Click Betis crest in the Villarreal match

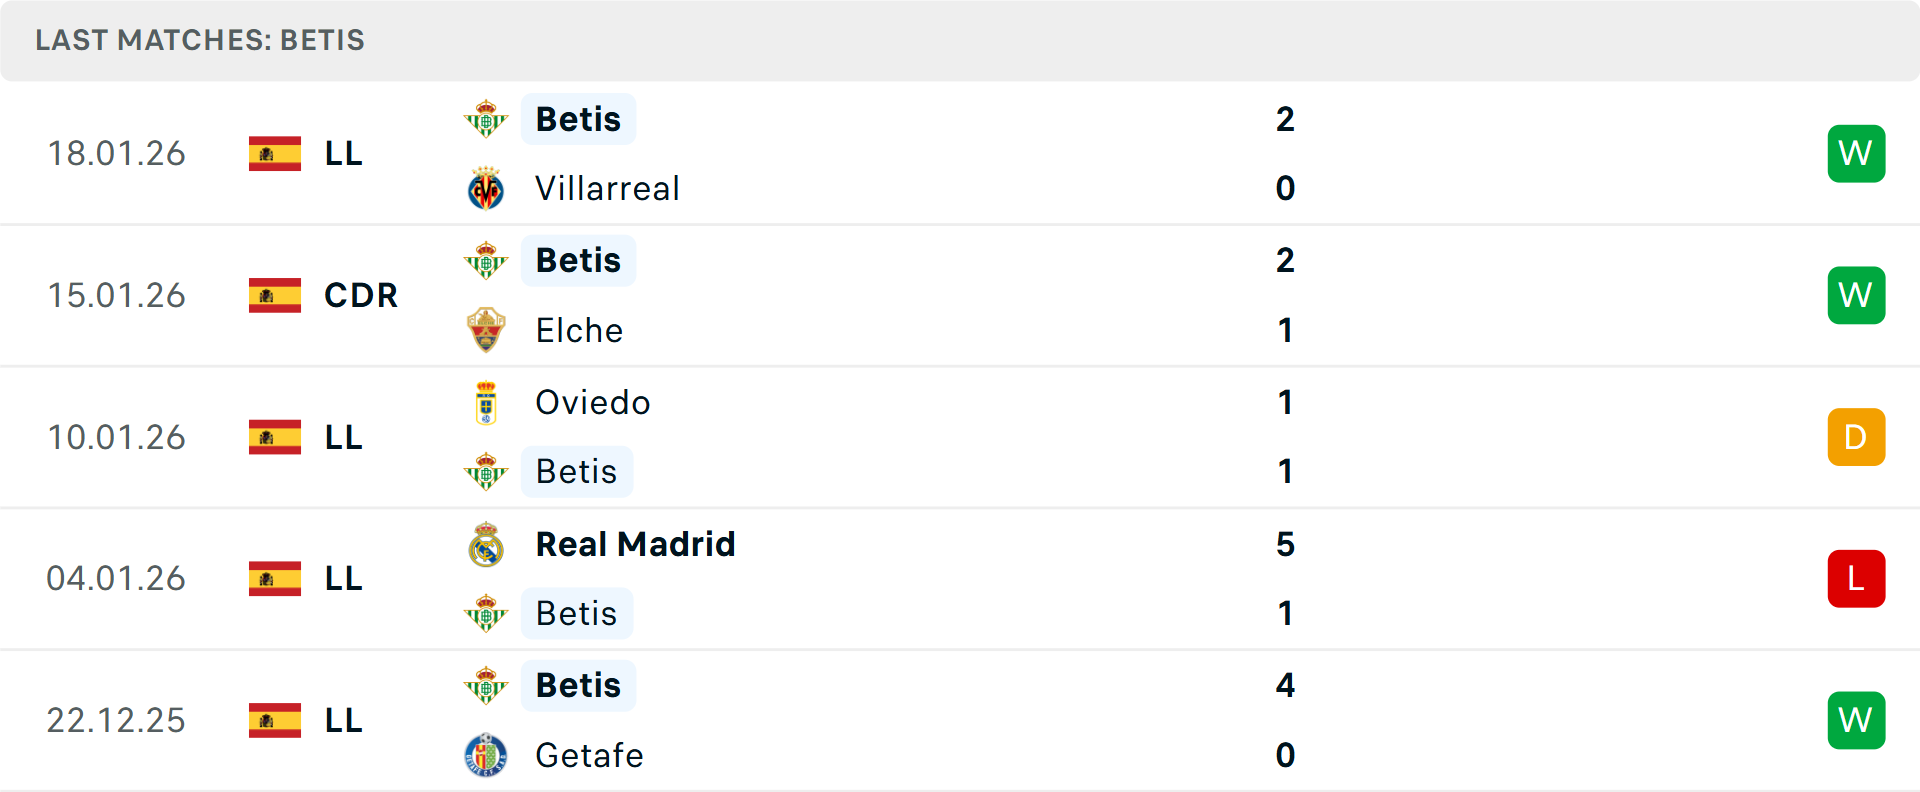click(486, 119)
